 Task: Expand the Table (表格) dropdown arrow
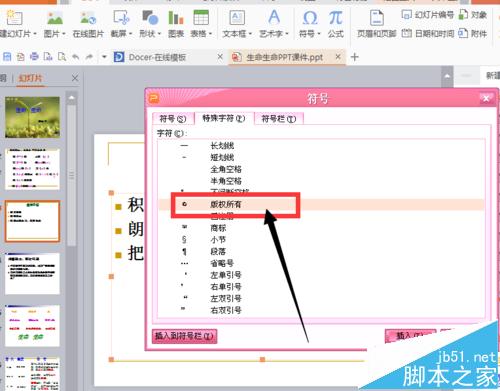point(210,34)
